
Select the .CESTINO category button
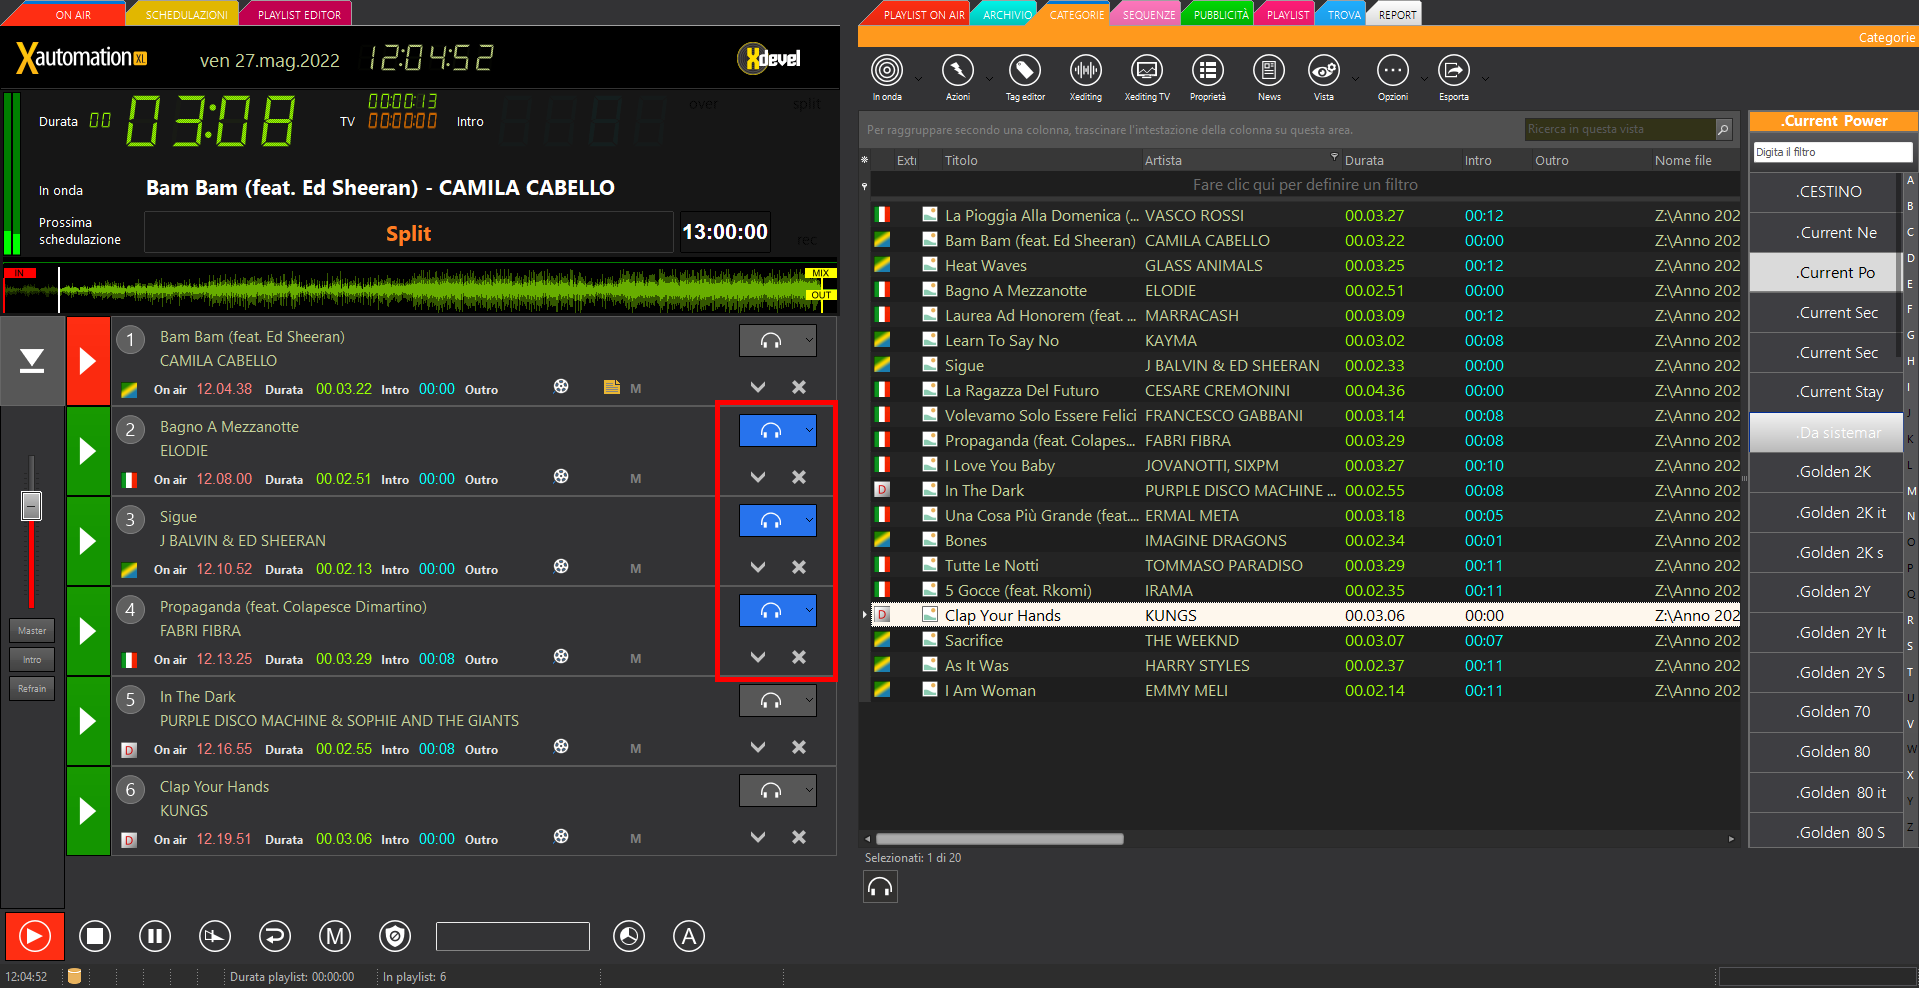(1825, 192)
